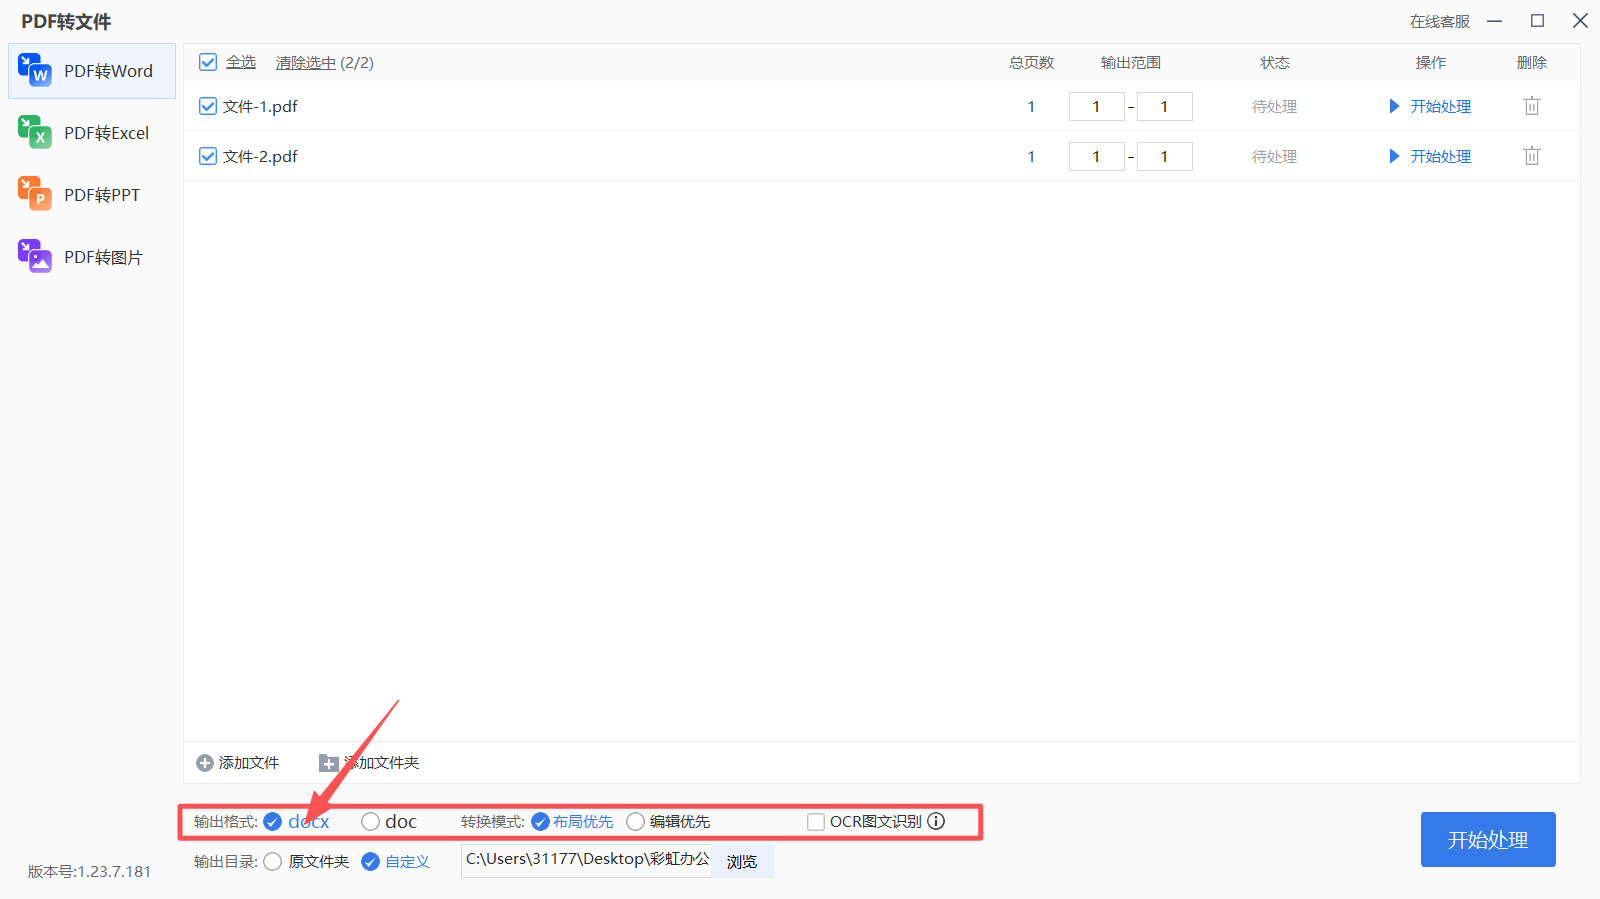The height and width of the screenshot is (899, 1600).
Task: Click the output path text field
Action: pos(586,861)
